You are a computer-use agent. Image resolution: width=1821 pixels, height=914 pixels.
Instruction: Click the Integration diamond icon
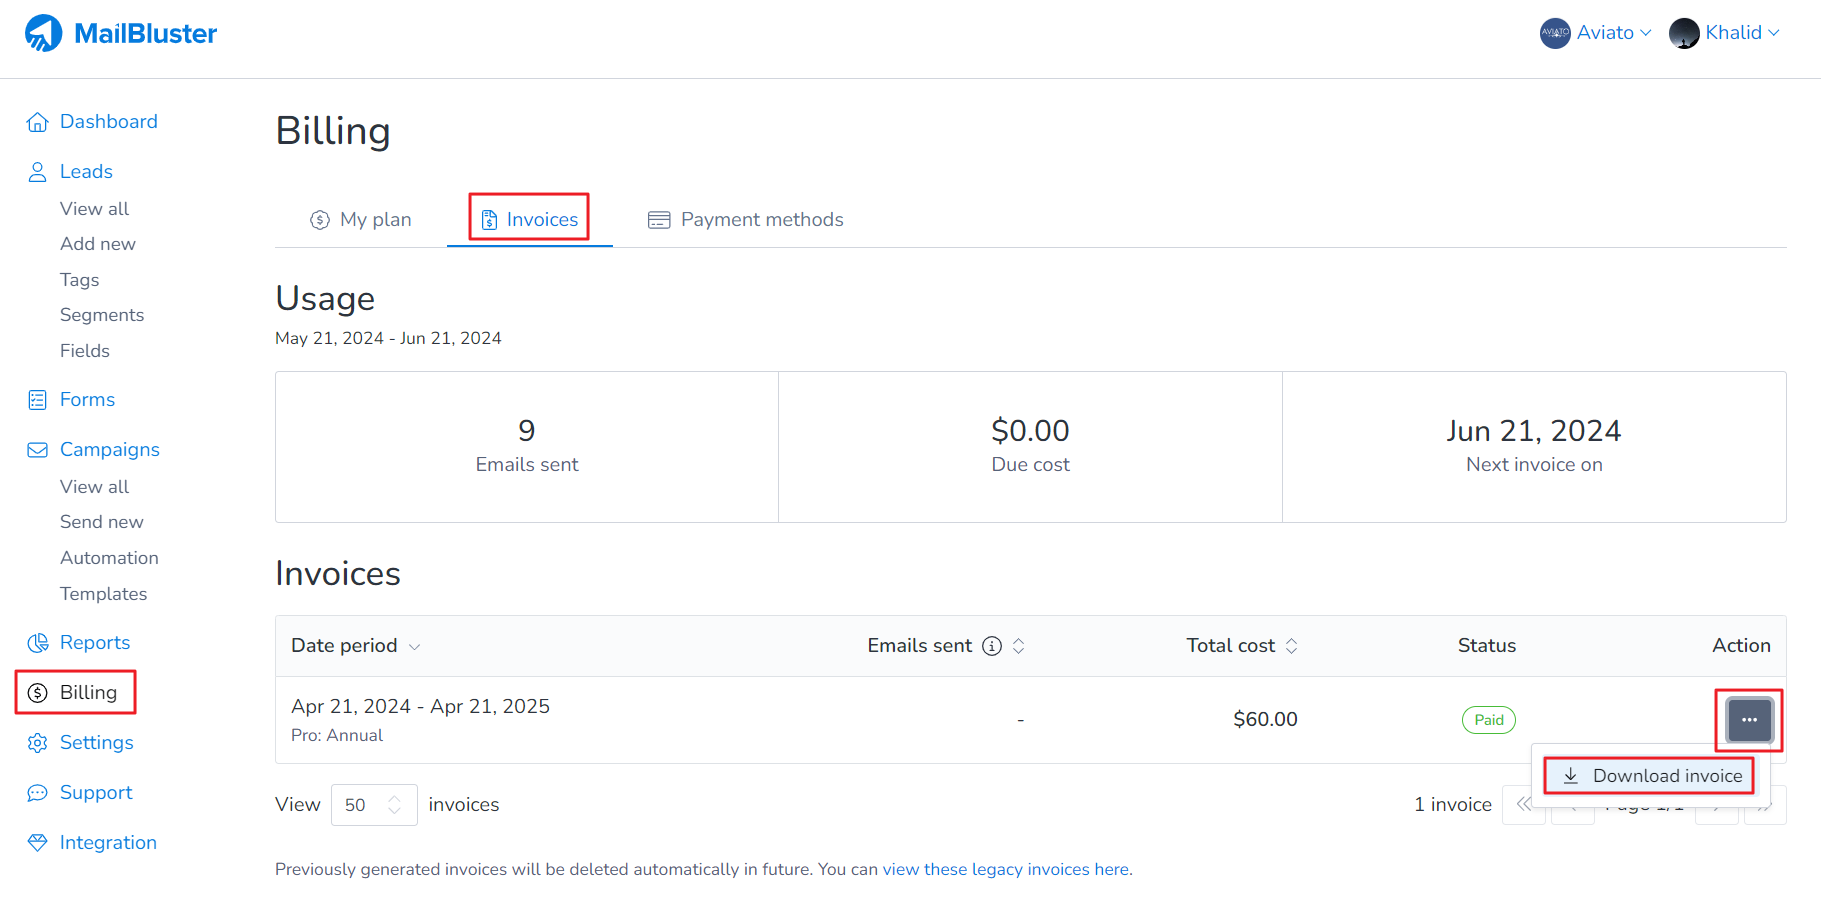[37, 843]
